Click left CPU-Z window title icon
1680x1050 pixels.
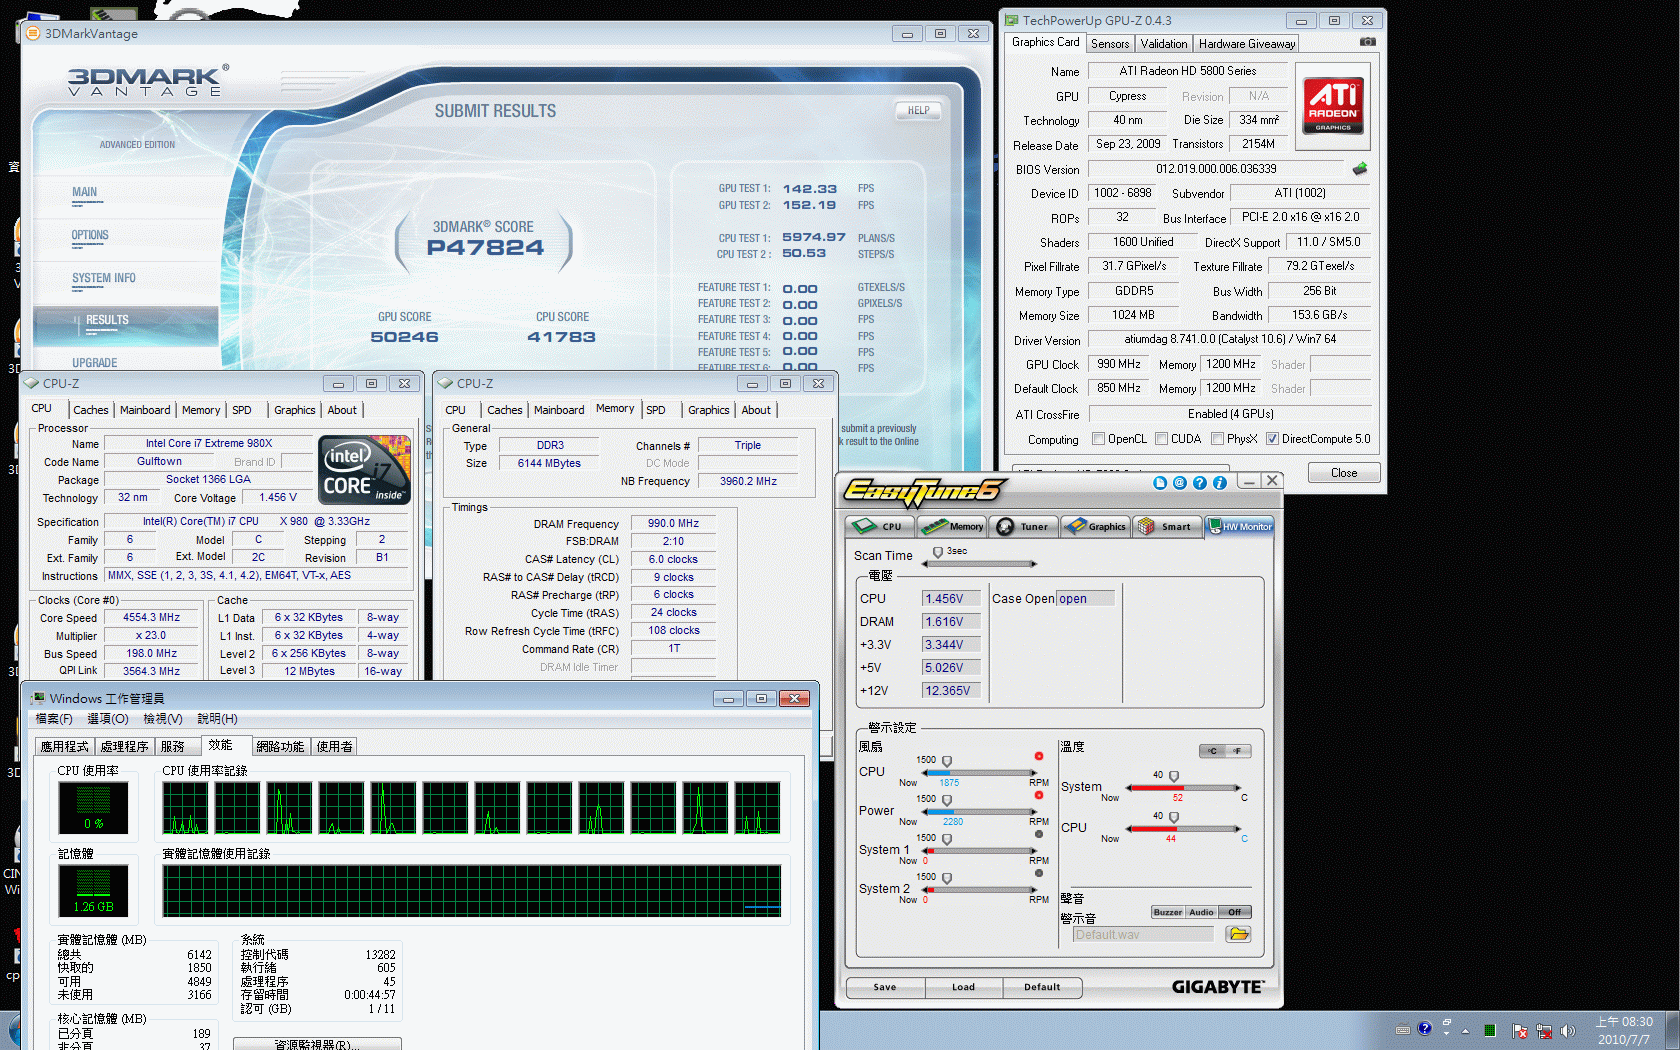pos(31,383)
